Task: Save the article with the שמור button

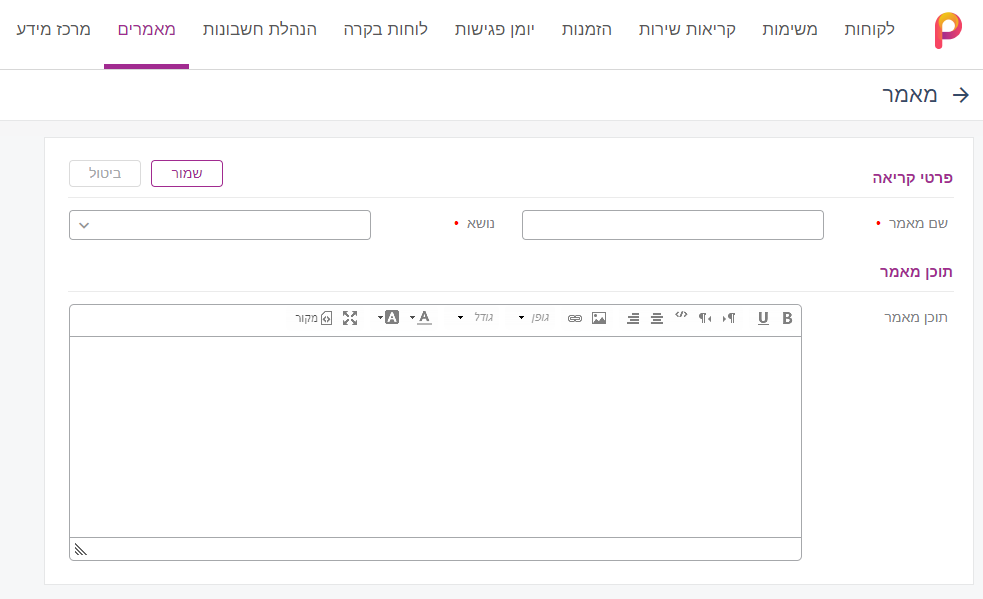Action: point(186,173)
